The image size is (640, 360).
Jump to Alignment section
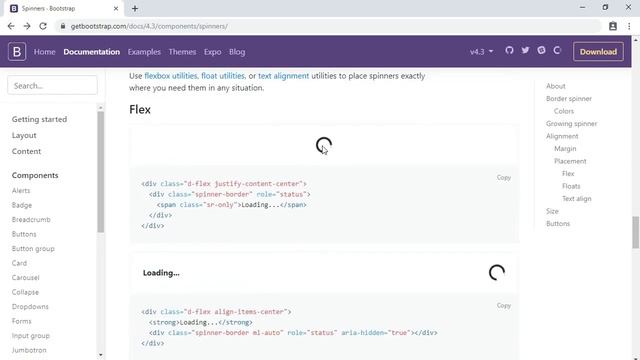click(x=562, y=136)
